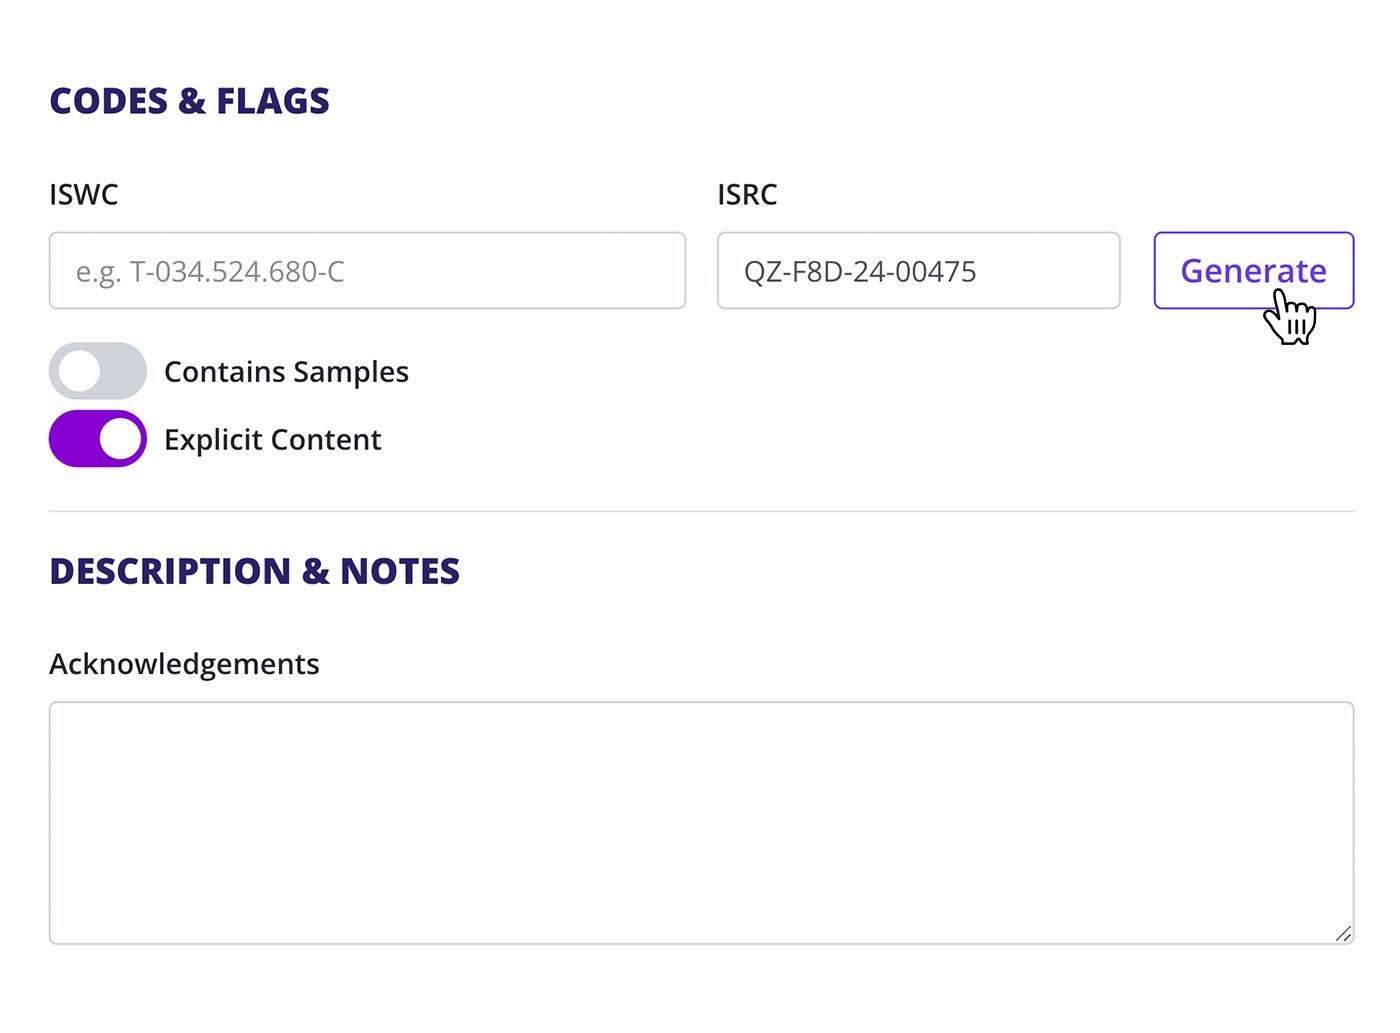Click the "Explicit Content" label text
This screenshot has width=1400, height=1033.
pos(272,440)
